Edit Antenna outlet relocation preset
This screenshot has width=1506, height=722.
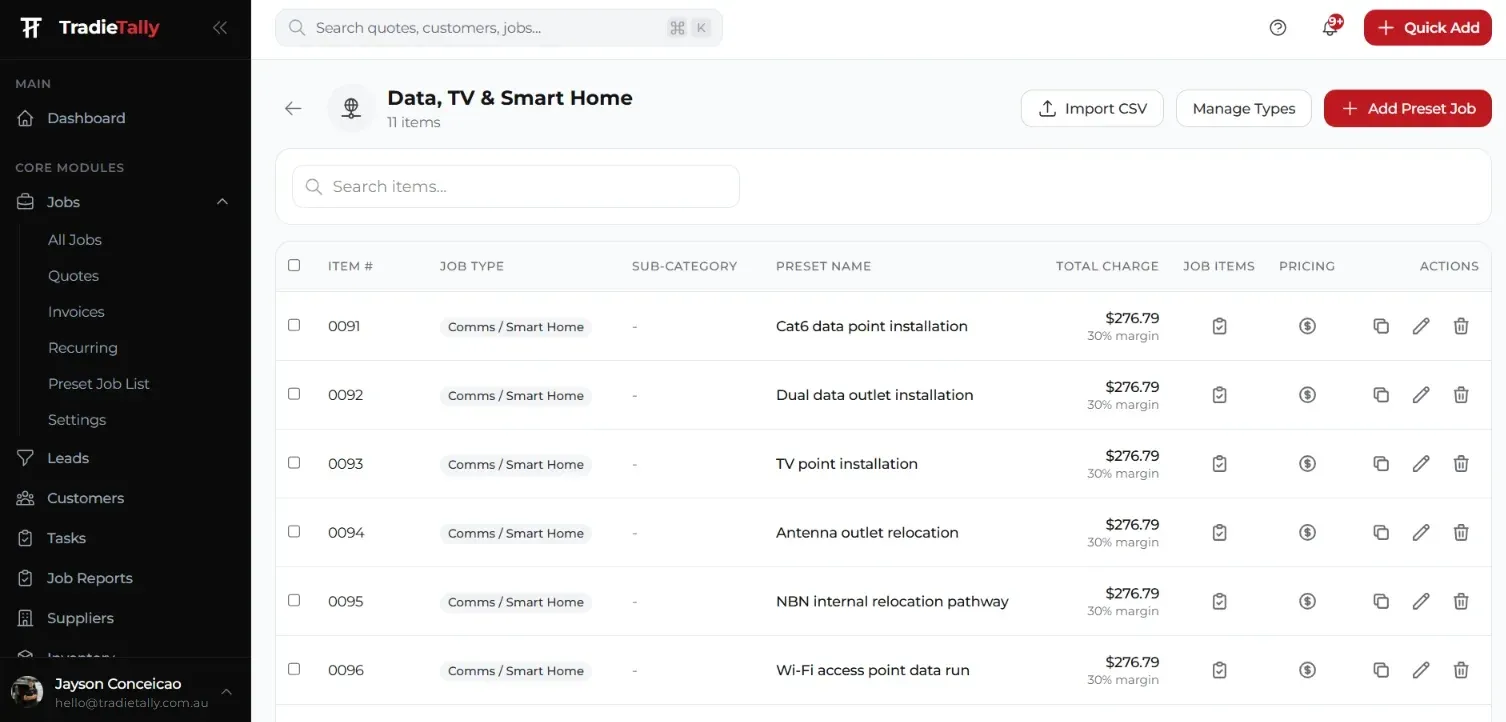(x=1421, y=533)
